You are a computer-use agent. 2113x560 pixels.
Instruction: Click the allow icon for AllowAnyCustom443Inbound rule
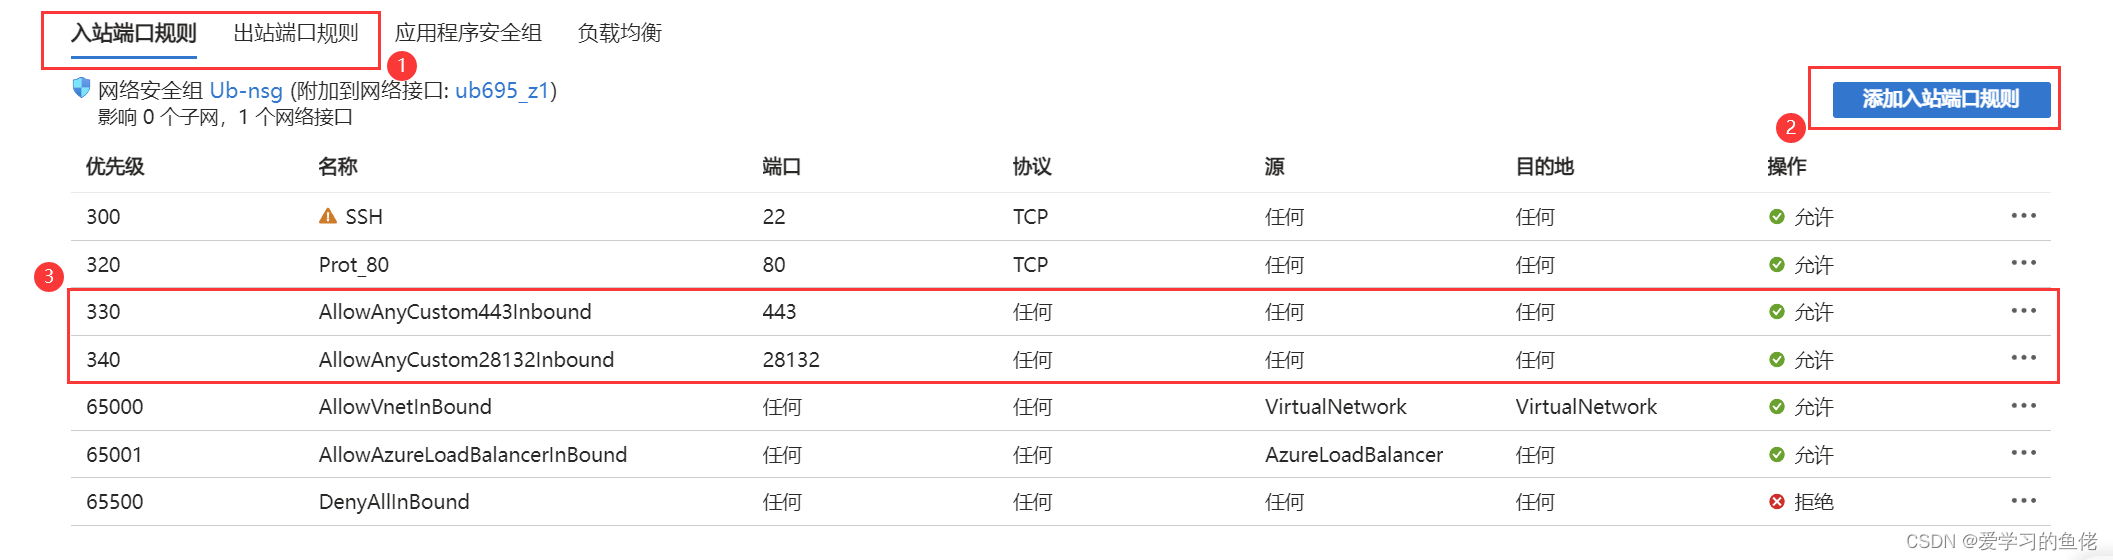[x=1776, y=312]
